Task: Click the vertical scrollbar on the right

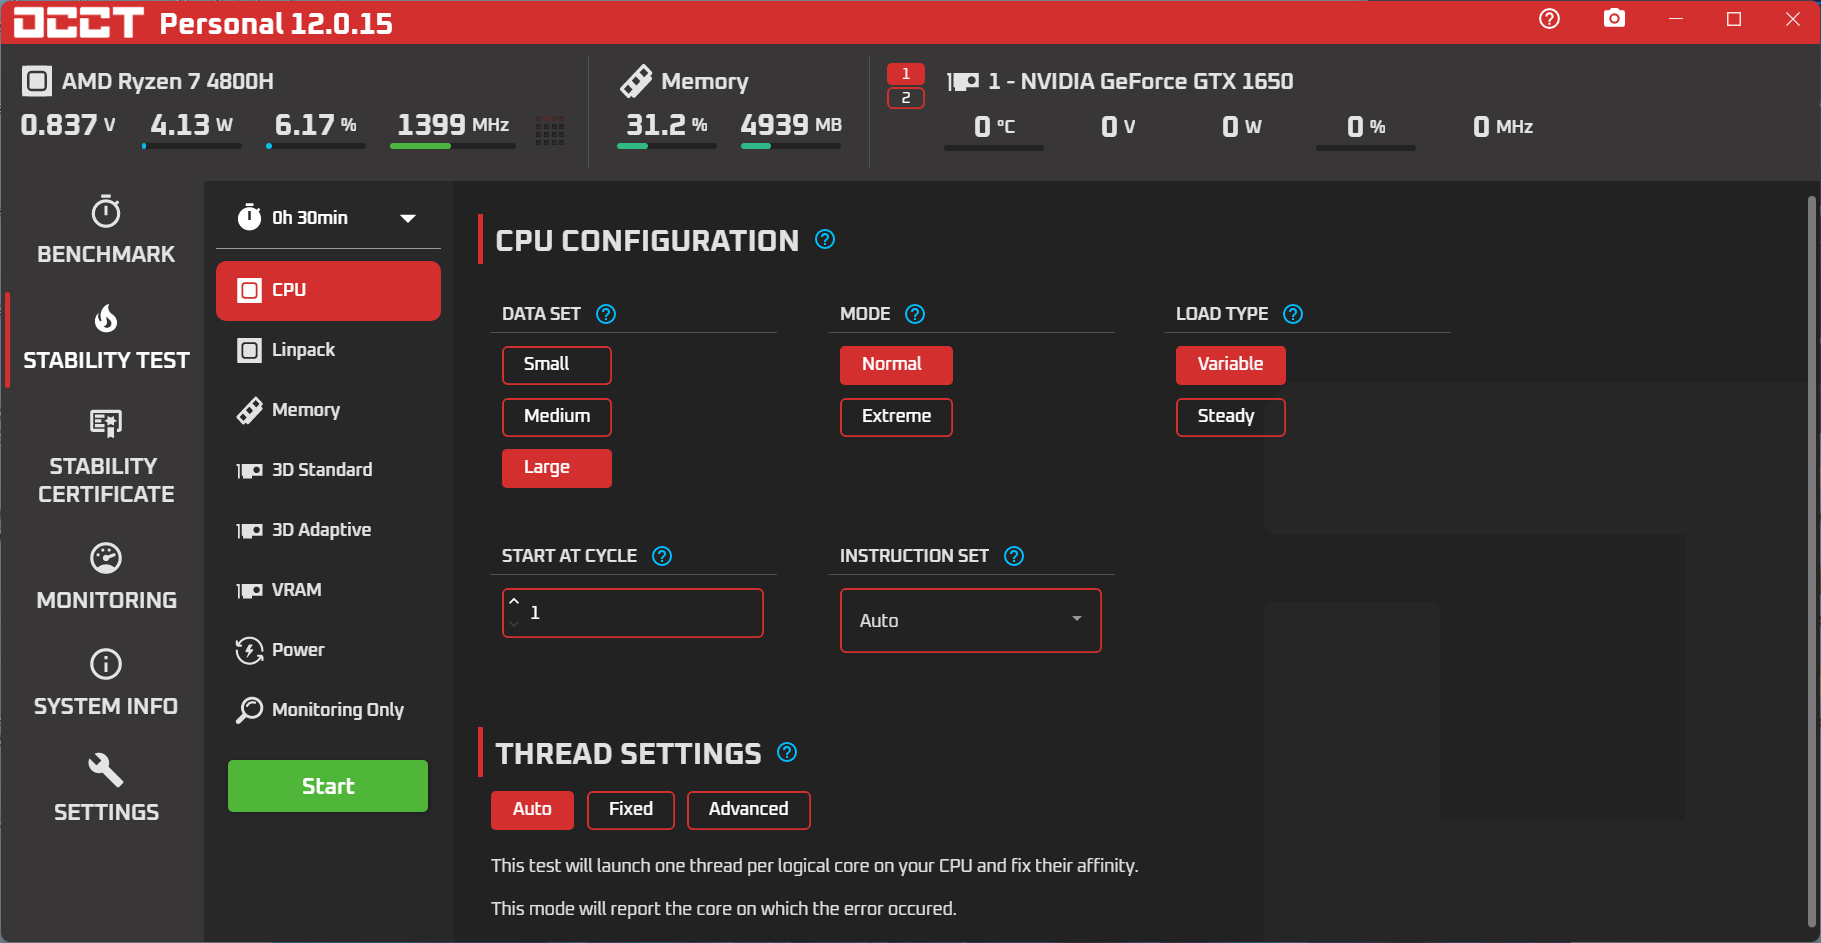Action: pos(1811,560)
